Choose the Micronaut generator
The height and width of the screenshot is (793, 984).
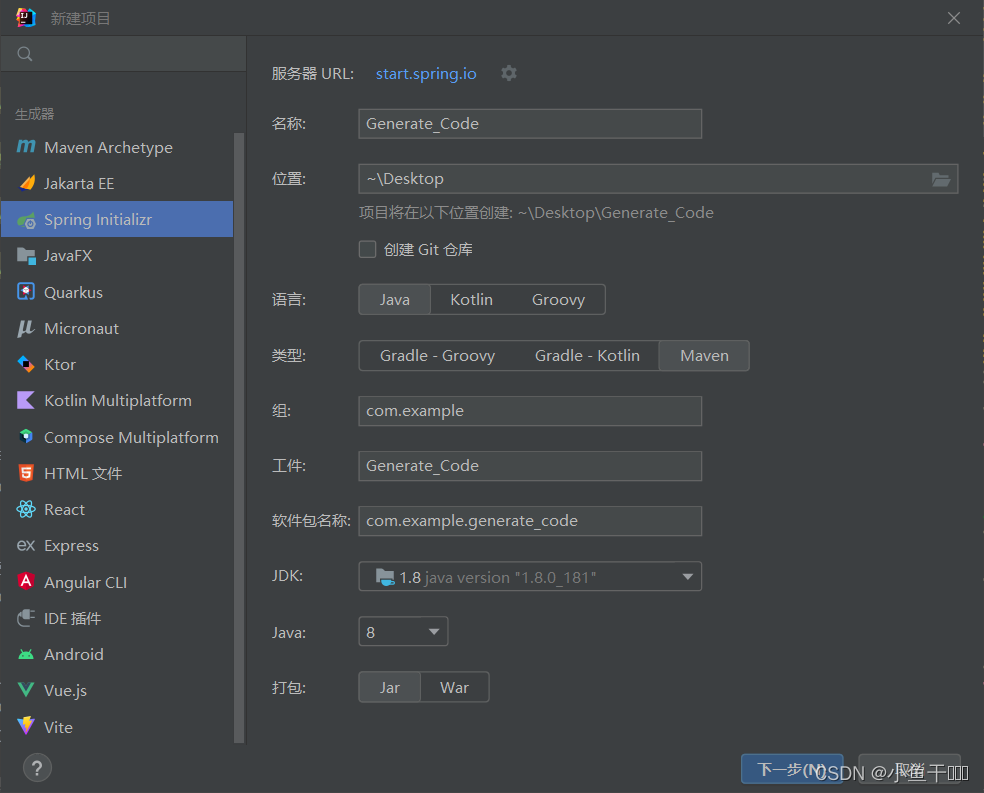(89, 328)
